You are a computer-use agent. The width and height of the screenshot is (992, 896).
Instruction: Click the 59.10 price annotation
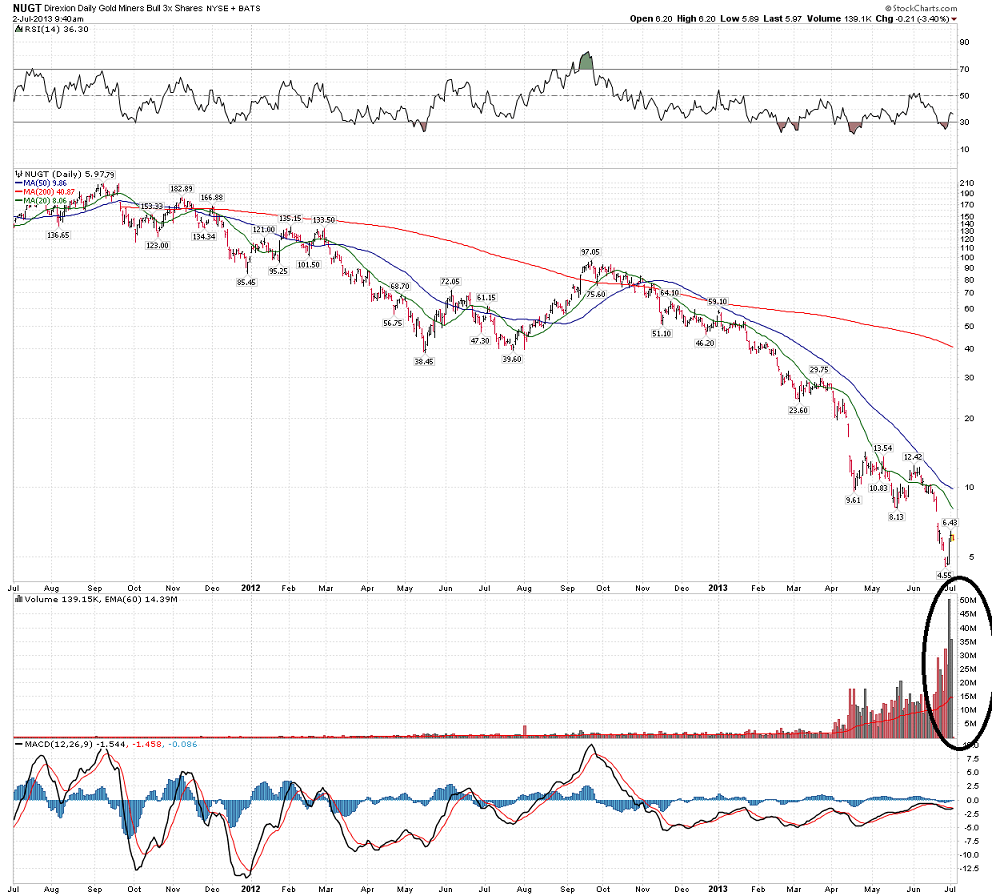click(717, 302)
